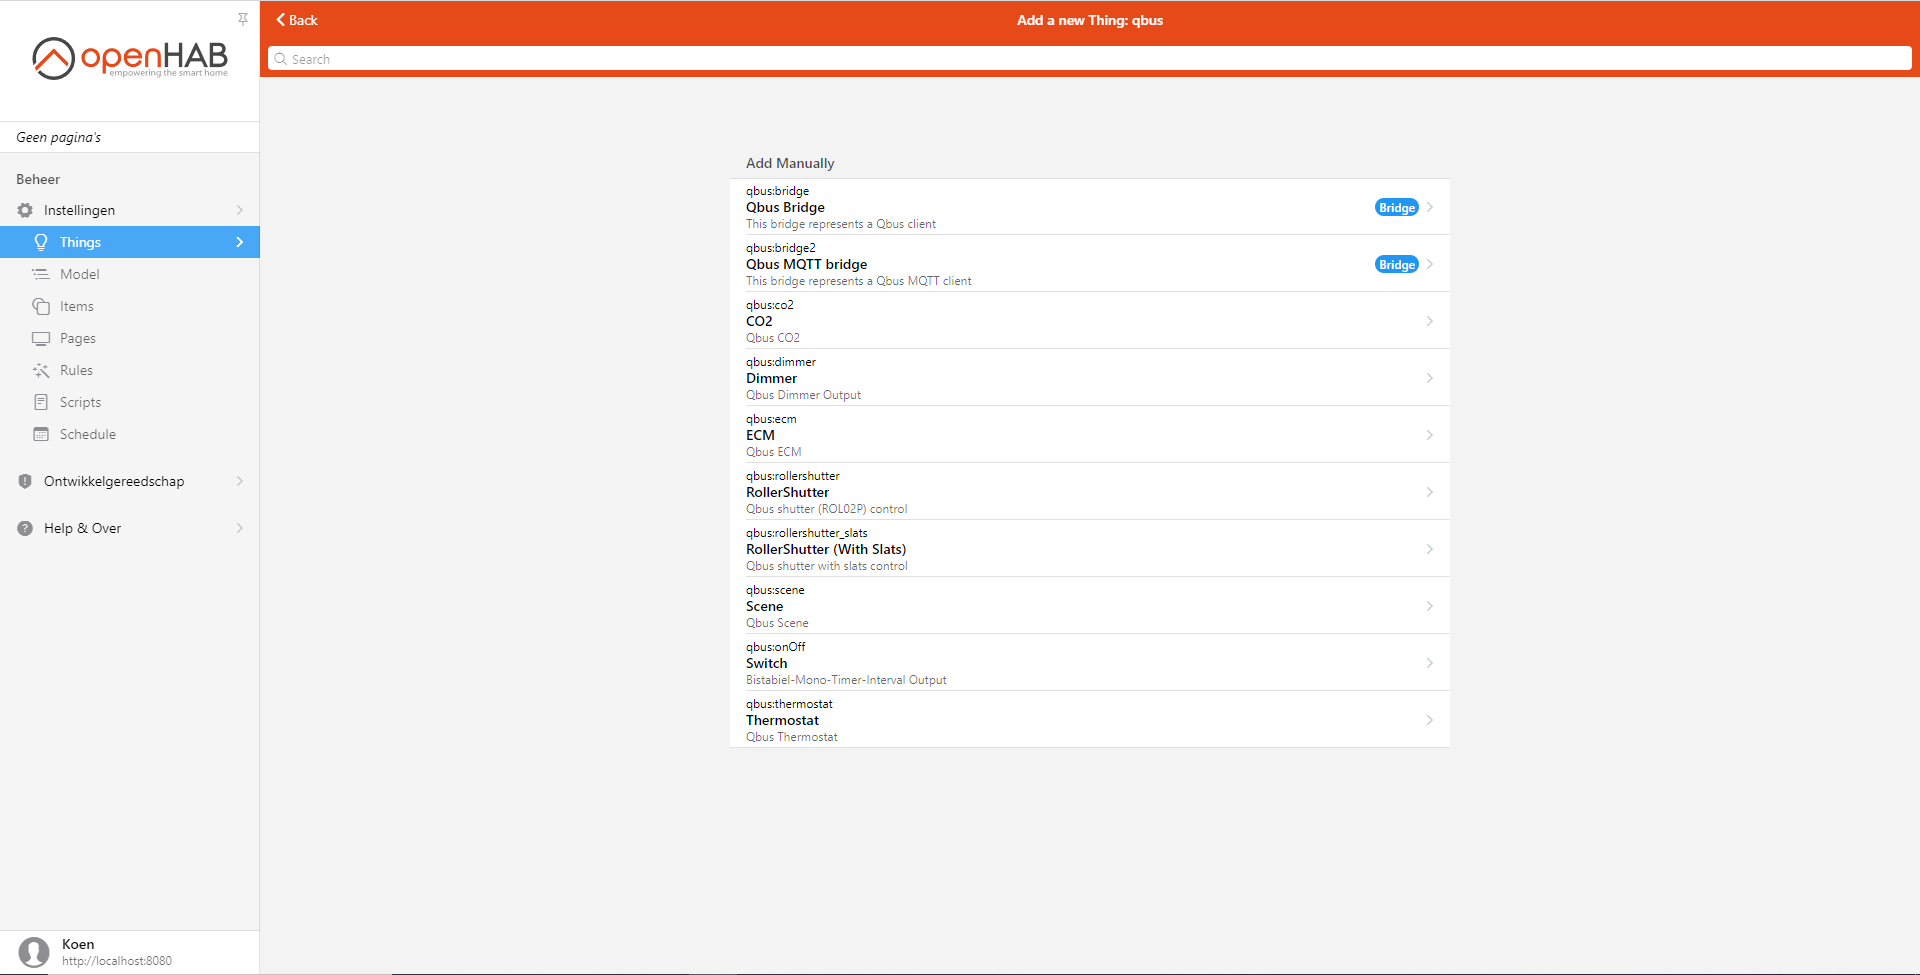Click the Bridge badge on Qbus Bridge

coord(1396,207)
